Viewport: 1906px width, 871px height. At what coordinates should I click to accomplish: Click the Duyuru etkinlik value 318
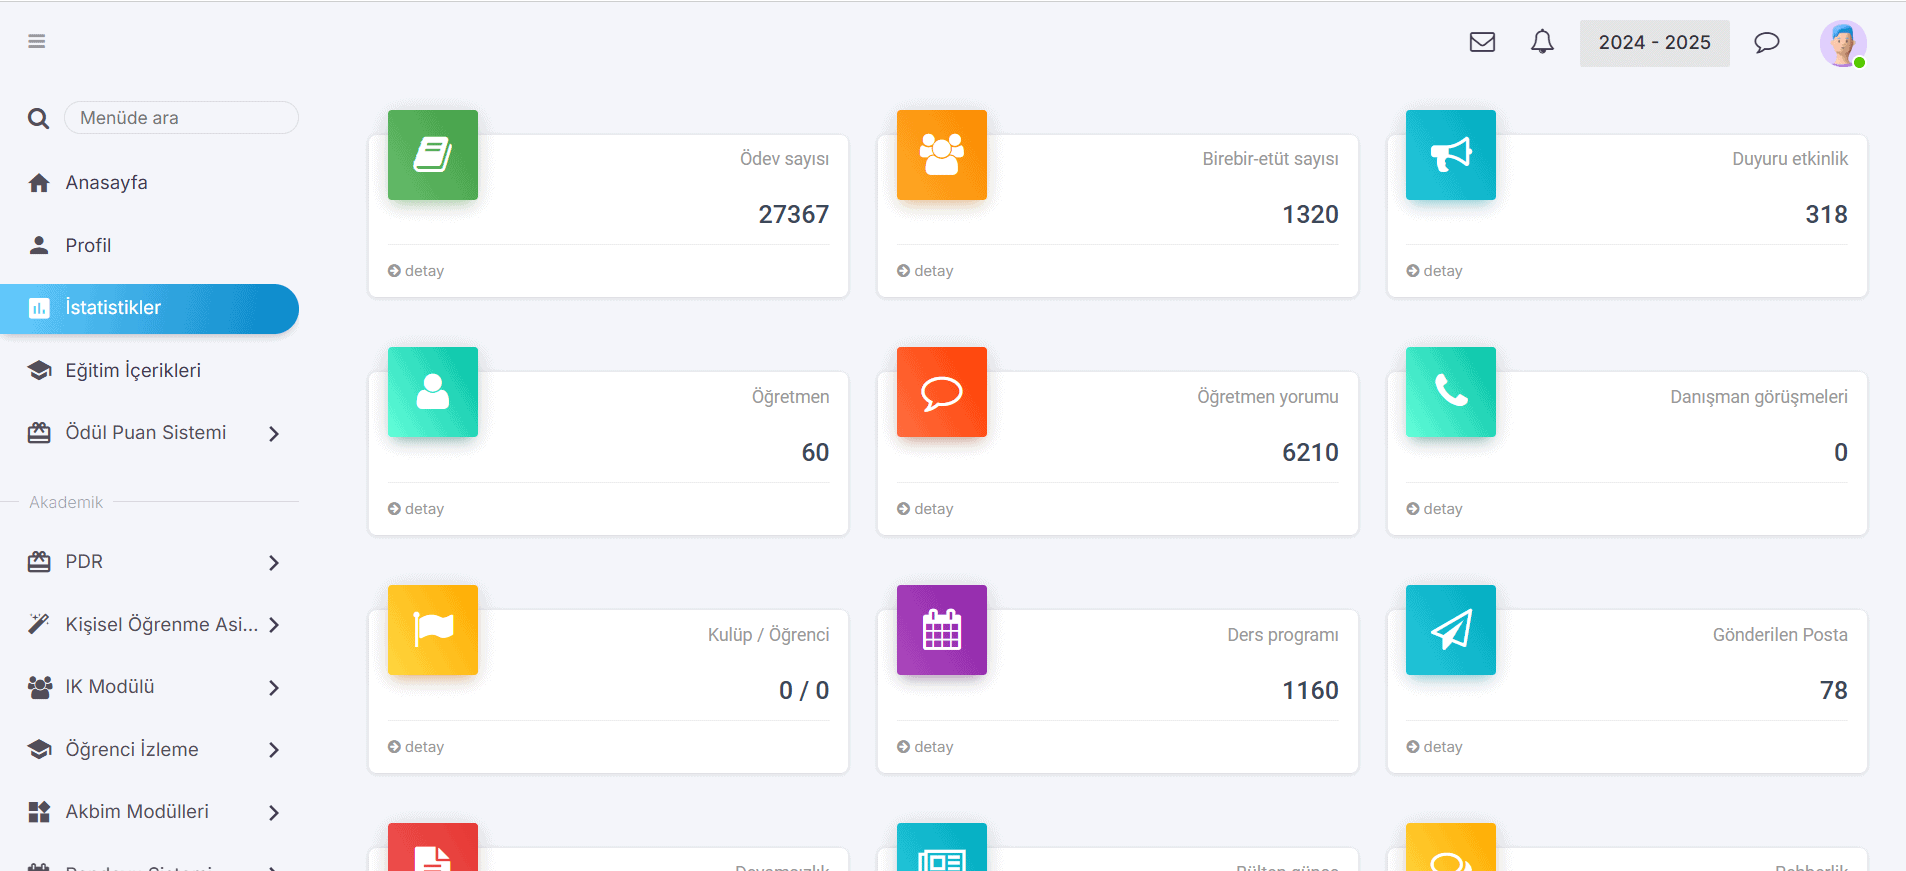[1827, 215]
